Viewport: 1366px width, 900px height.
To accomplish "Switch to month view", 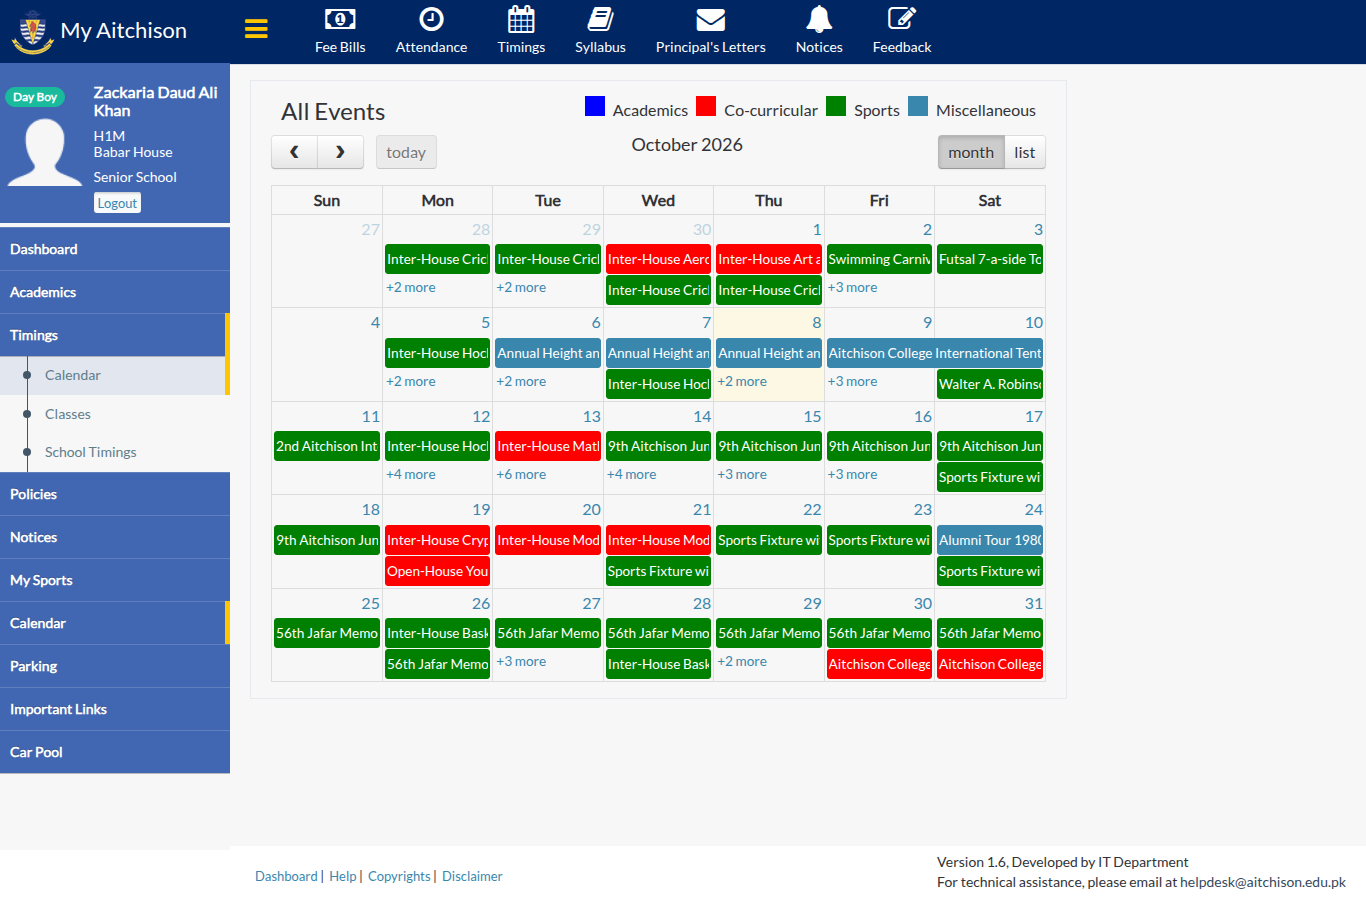I will (971, 152).
